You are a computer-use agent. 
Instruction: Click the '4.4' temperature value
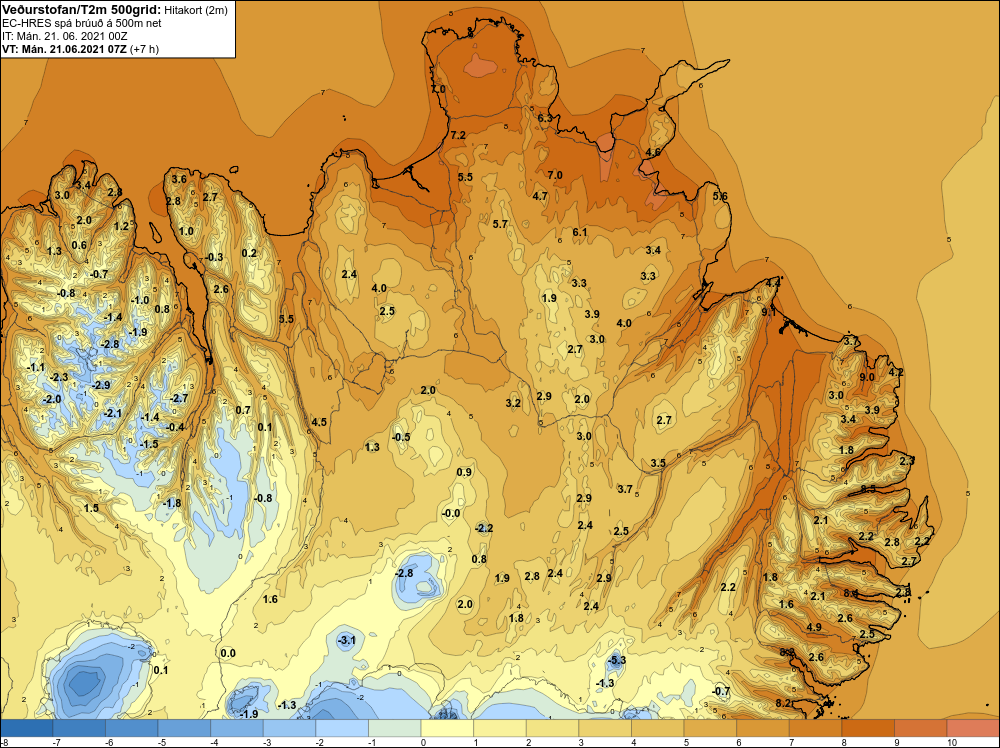coord(773,282)
